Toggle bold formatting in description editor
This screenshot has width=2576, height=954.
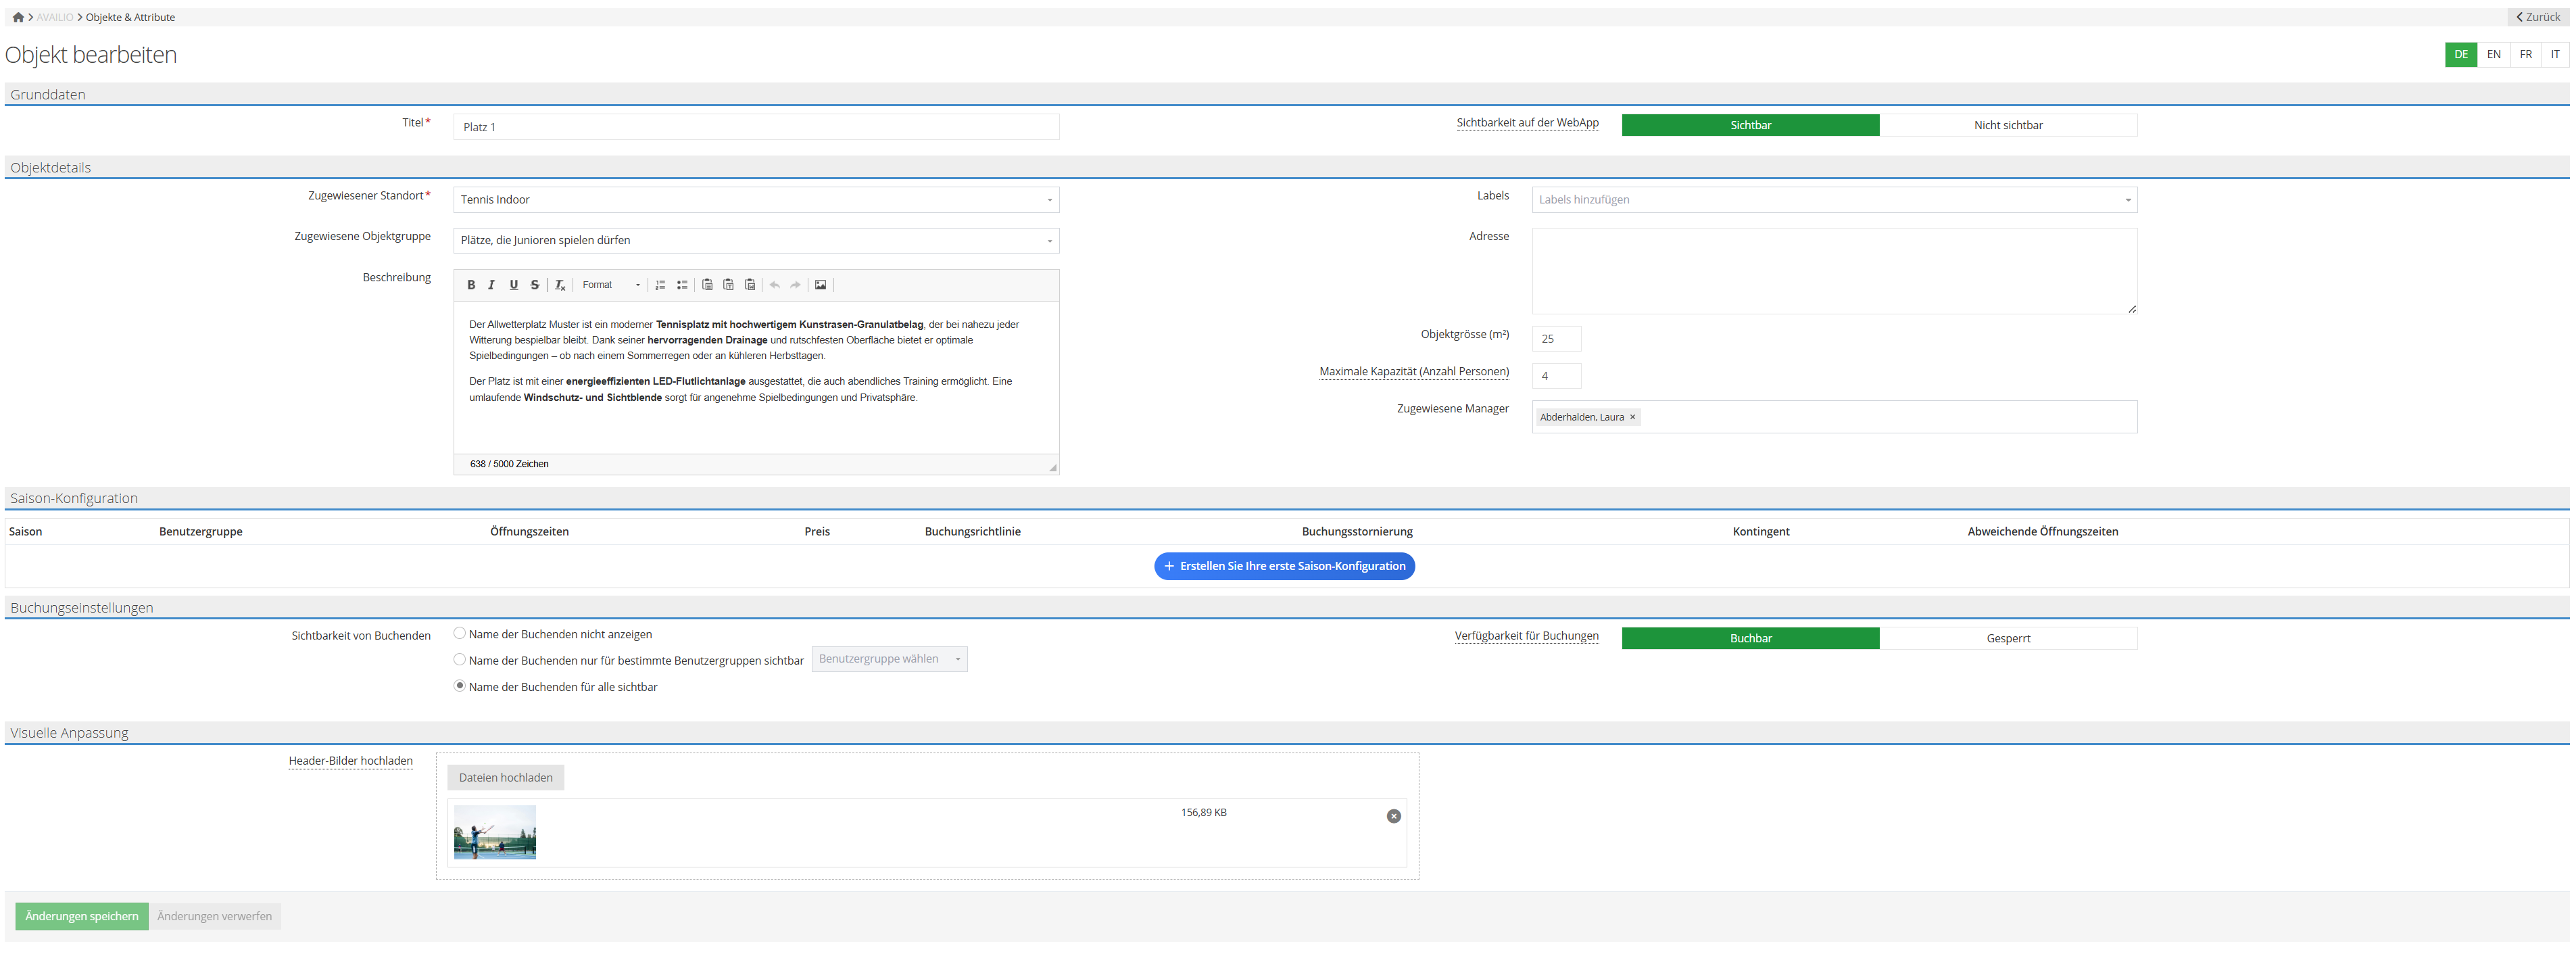click(x=471, y=285)
